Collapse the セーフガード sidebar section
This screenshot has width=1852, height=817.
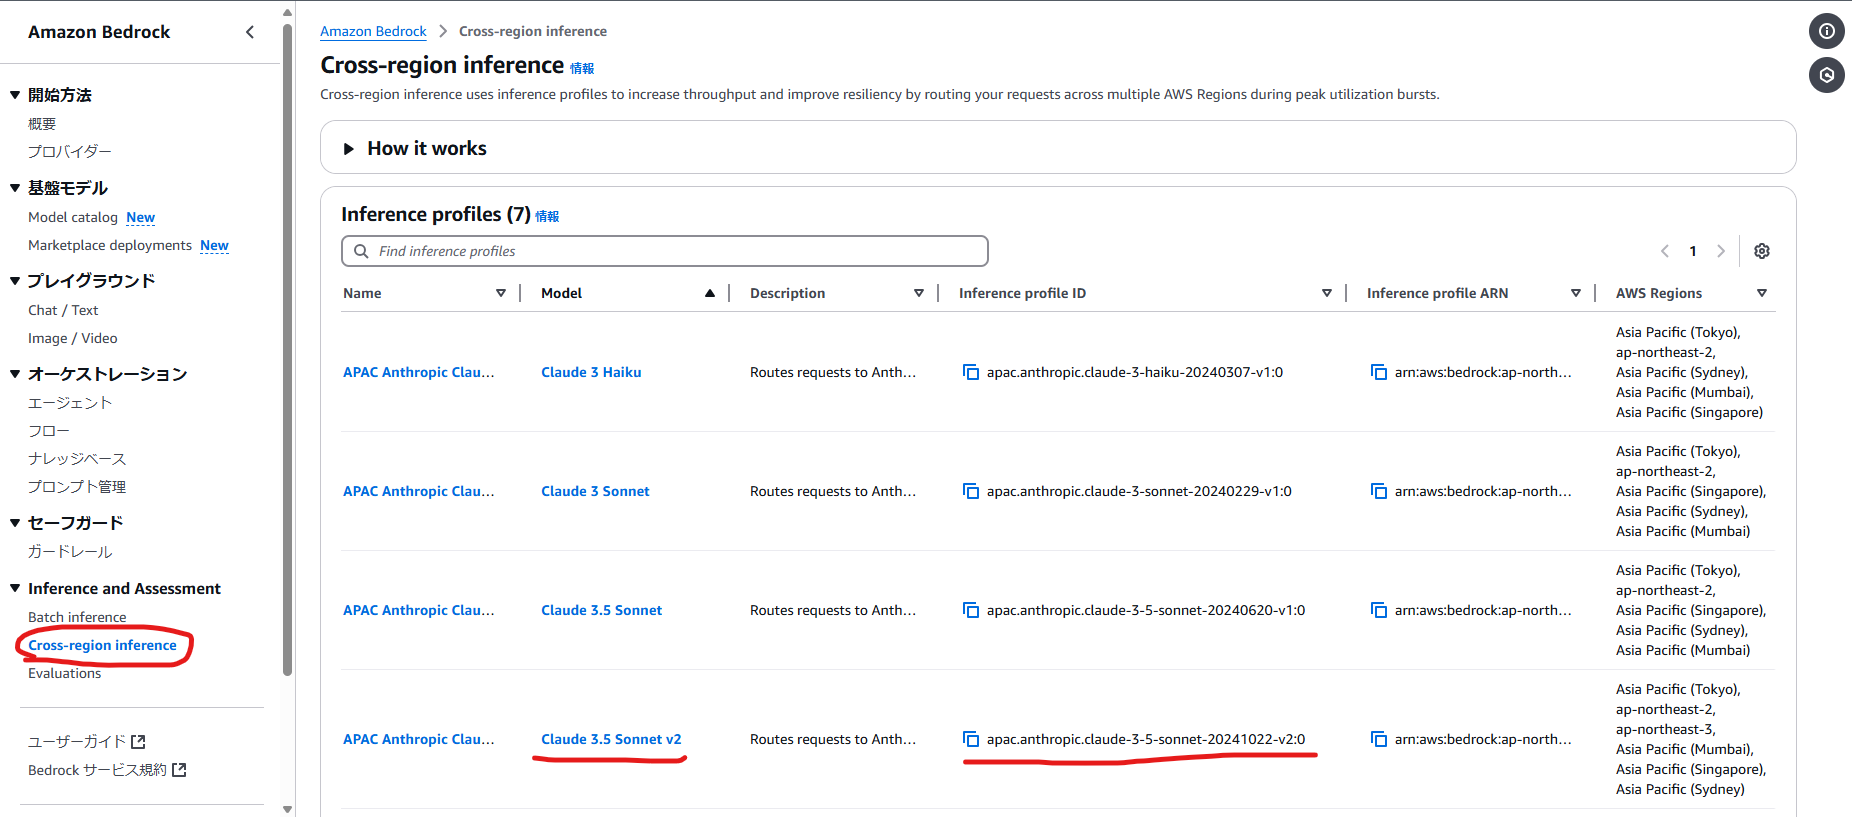click(15, 523)
